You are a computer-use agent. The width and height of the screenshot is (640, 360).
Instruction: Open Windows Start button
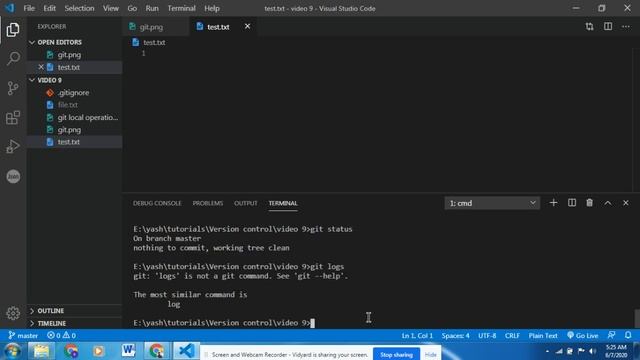tap(12, 351)
